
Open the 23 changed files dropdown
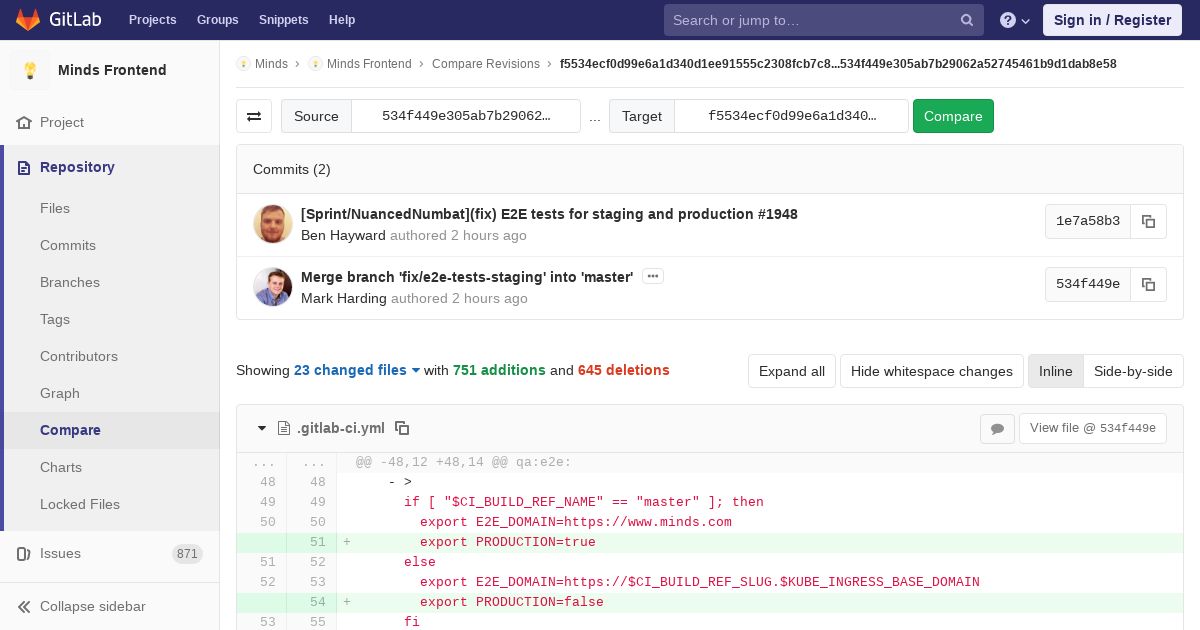coord(357,370)
